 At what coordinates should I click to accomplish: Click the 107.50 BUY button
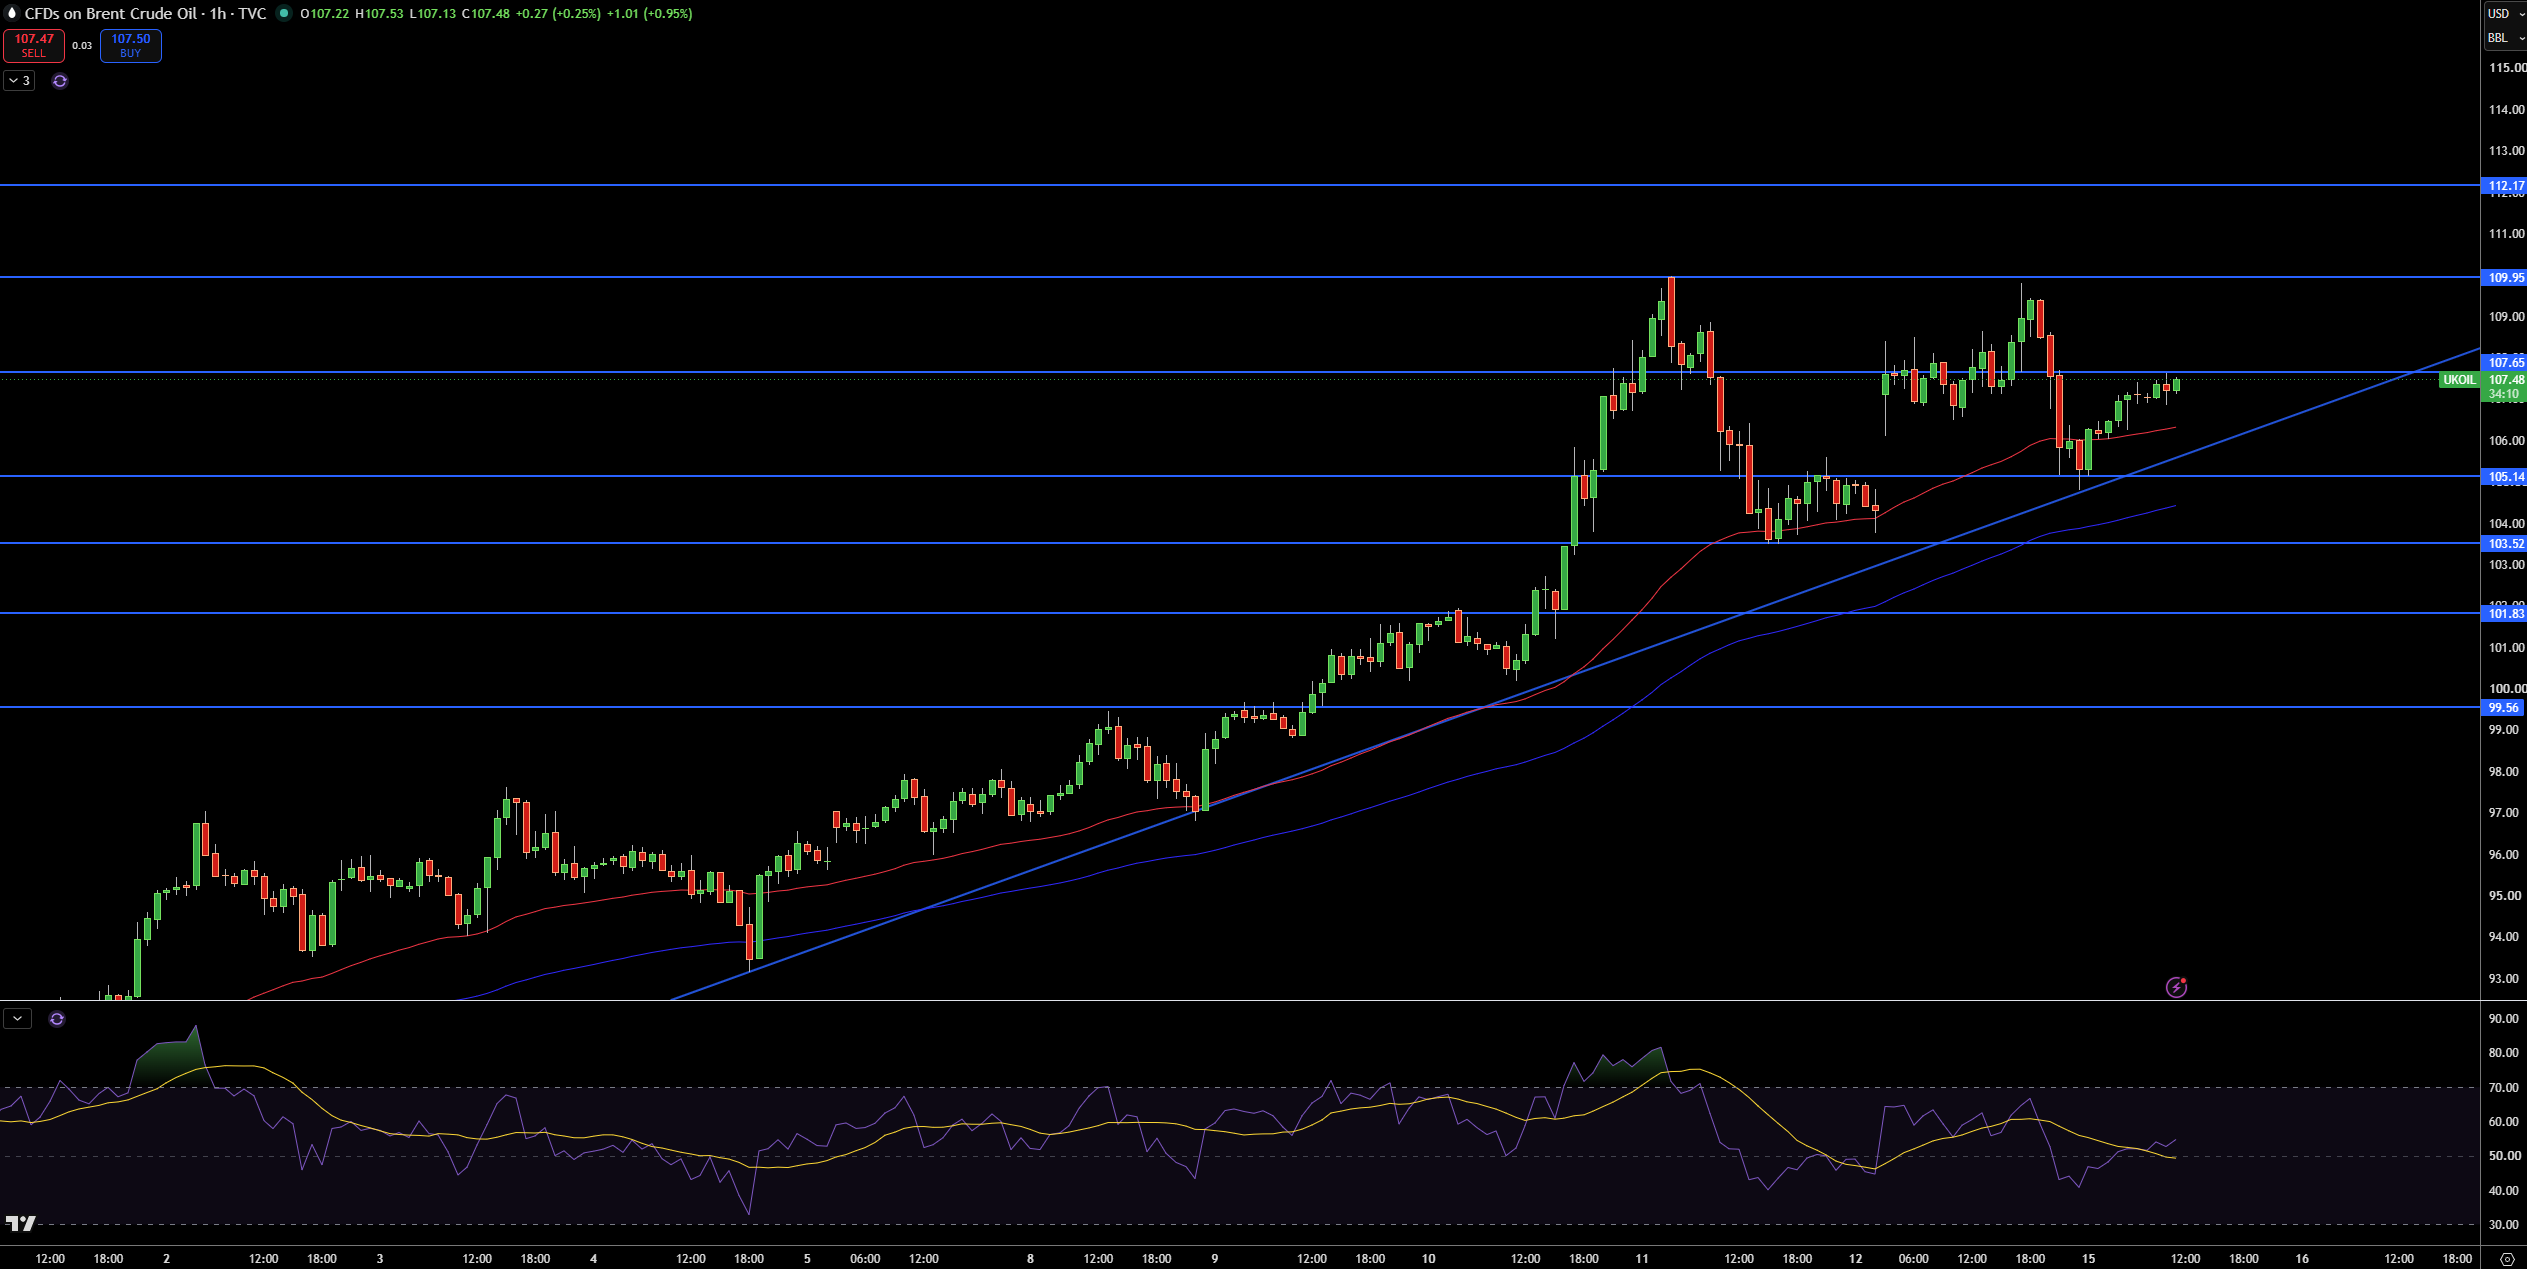coord(131,45)
